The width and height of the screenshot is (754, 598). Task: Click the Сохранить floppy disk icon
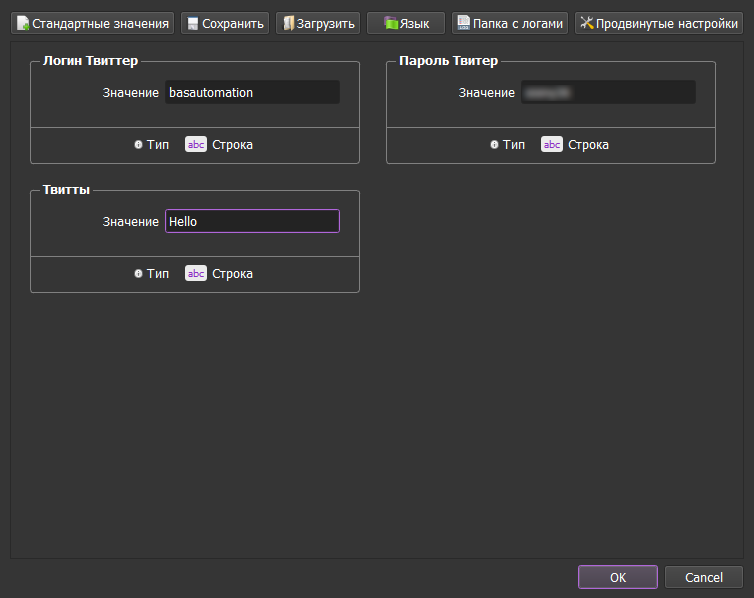pos(192,23)
